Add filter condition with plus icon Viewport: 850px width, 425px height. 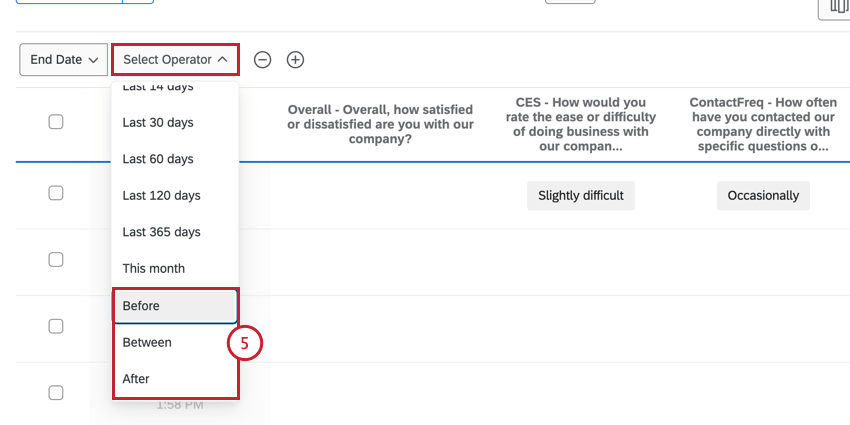tap(295, 60)
